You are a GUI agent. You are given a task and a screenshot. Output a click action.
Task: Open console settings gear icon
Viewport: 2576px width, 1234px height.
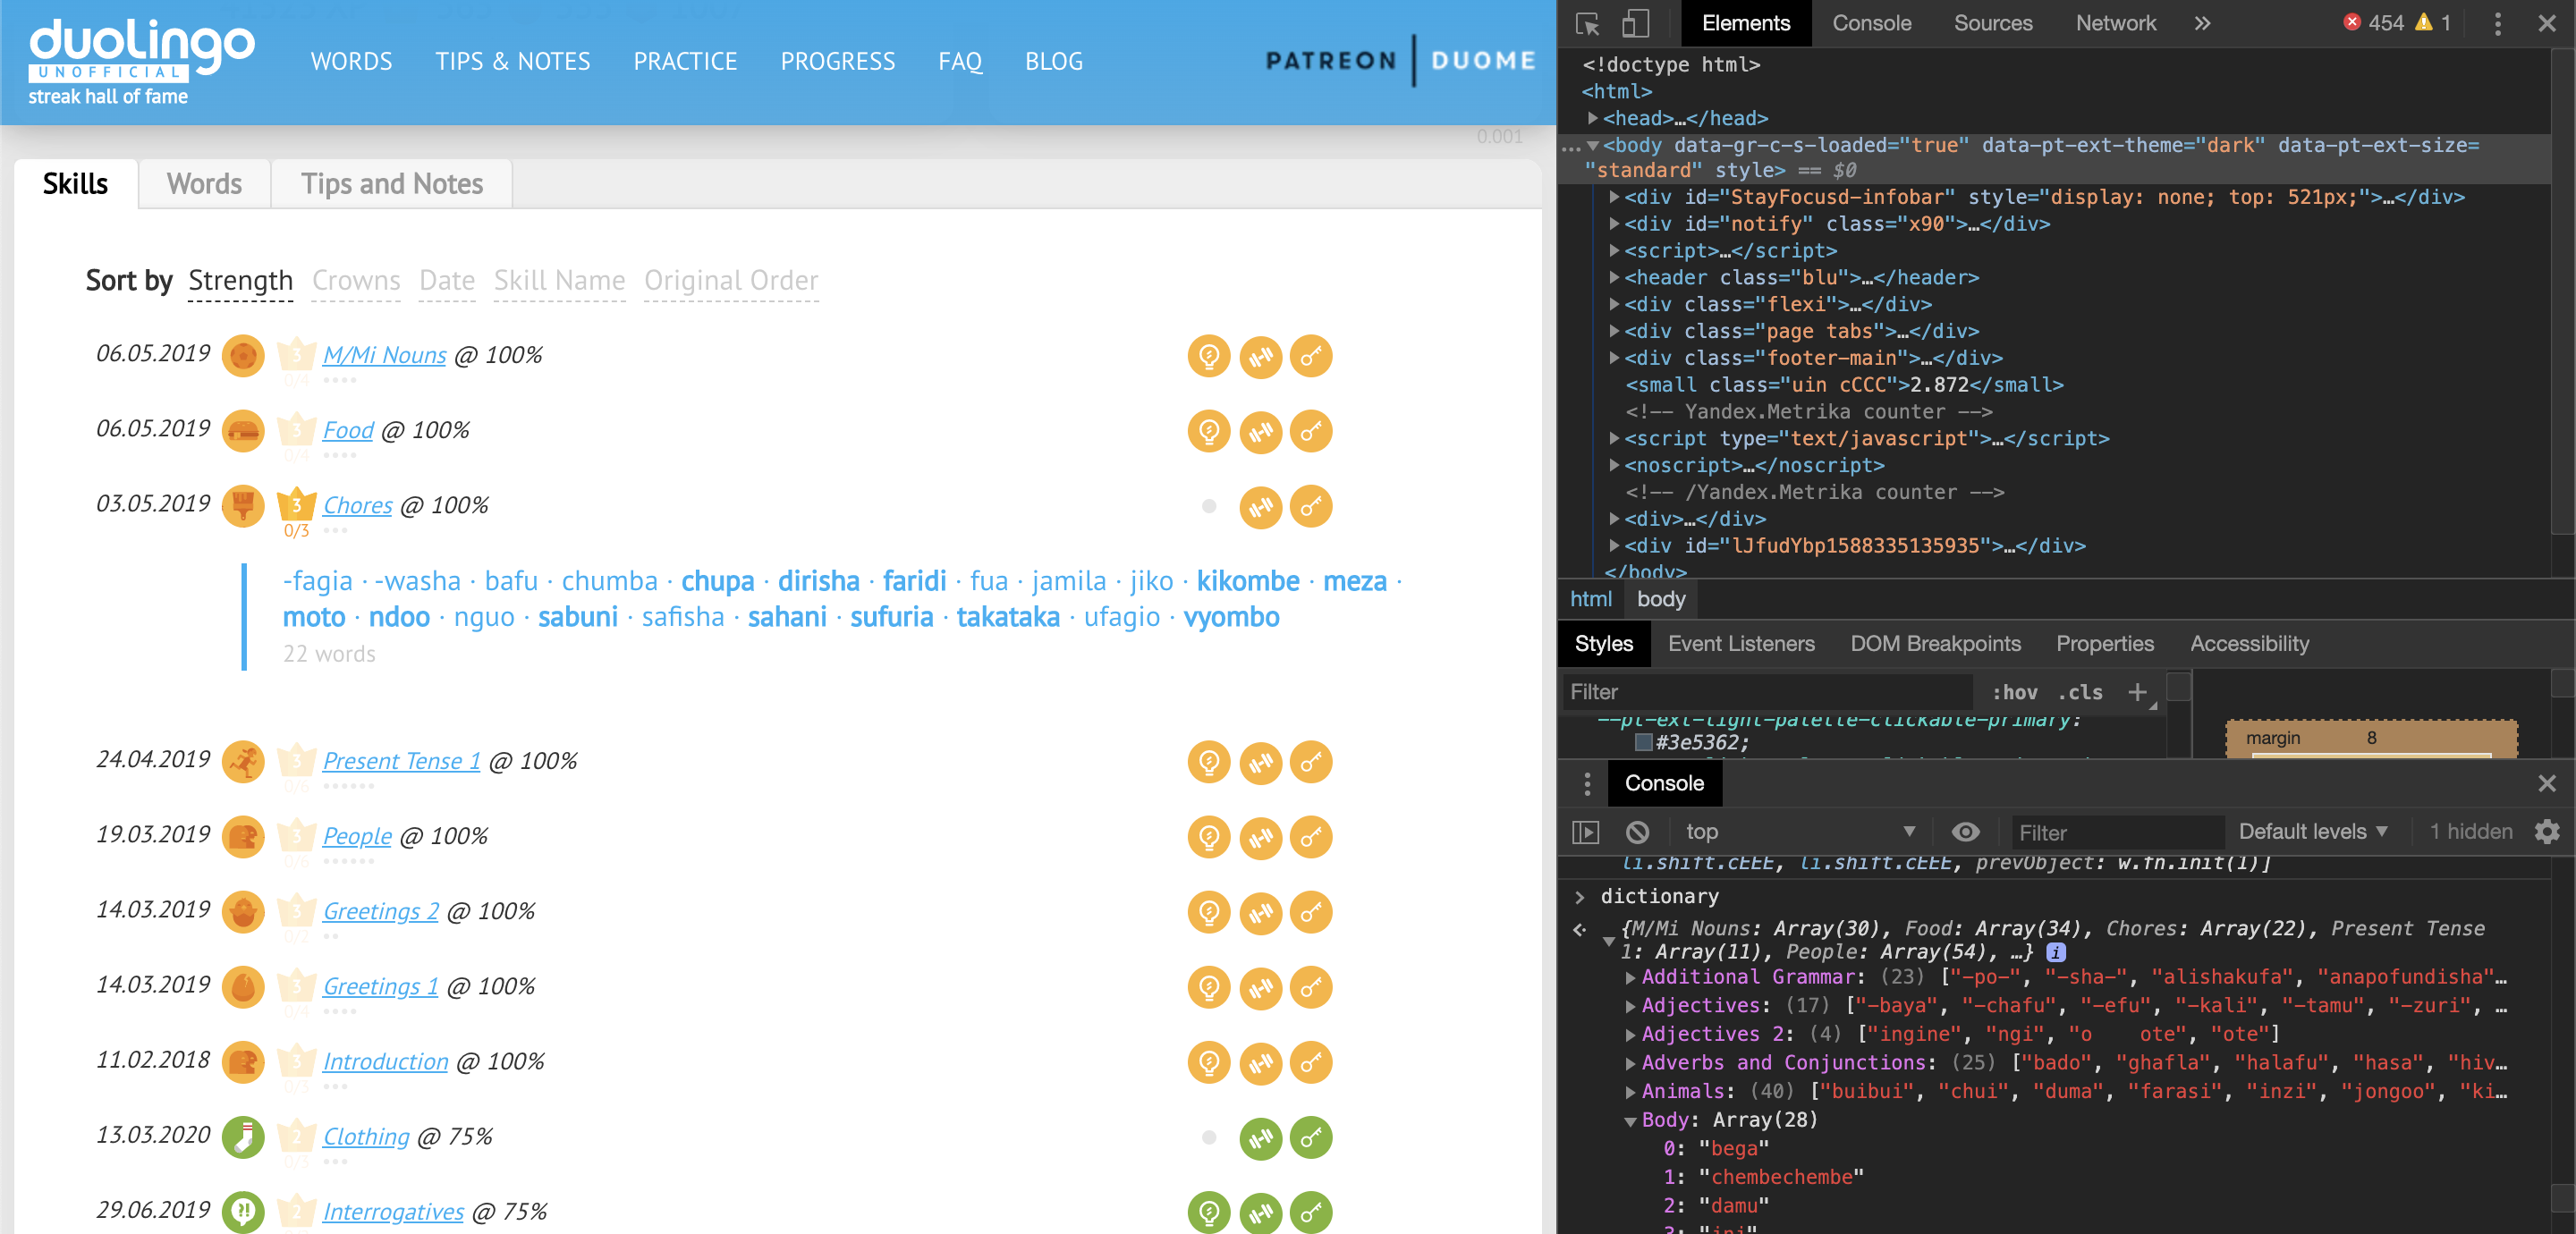pyautogui.click(x=2547, y=832)
